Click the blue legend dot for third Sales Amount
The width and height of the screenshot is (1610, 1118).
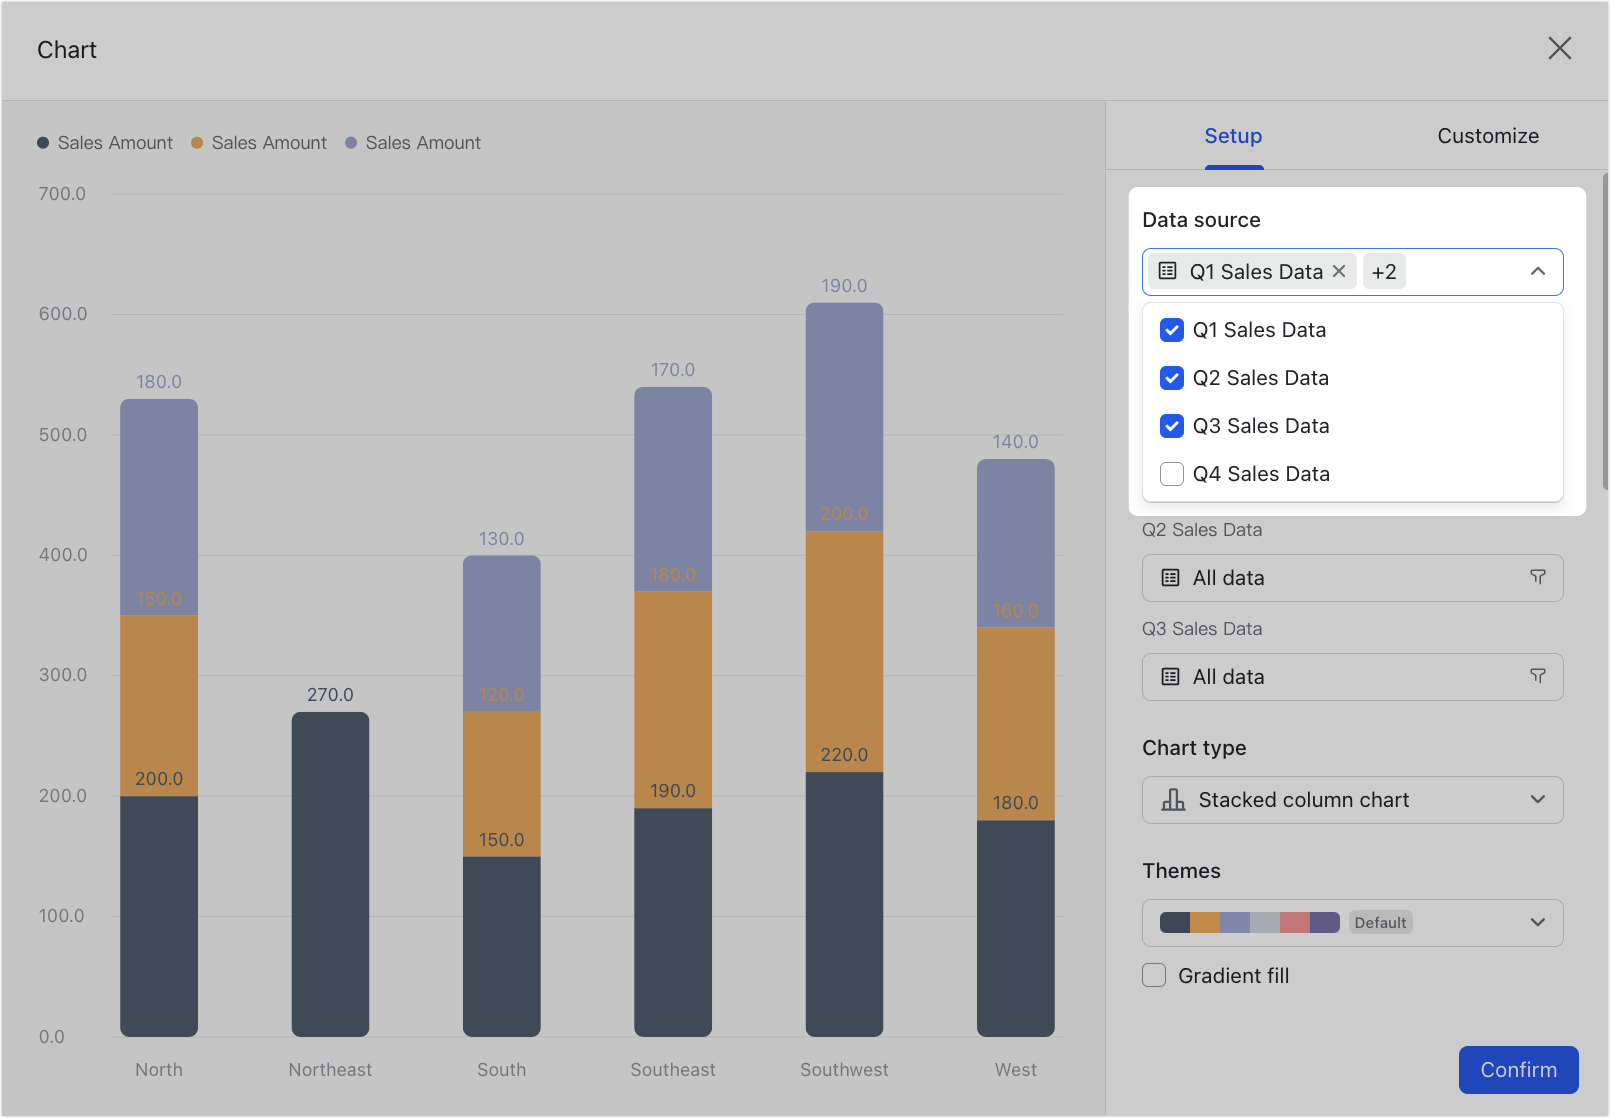point(351,142)
